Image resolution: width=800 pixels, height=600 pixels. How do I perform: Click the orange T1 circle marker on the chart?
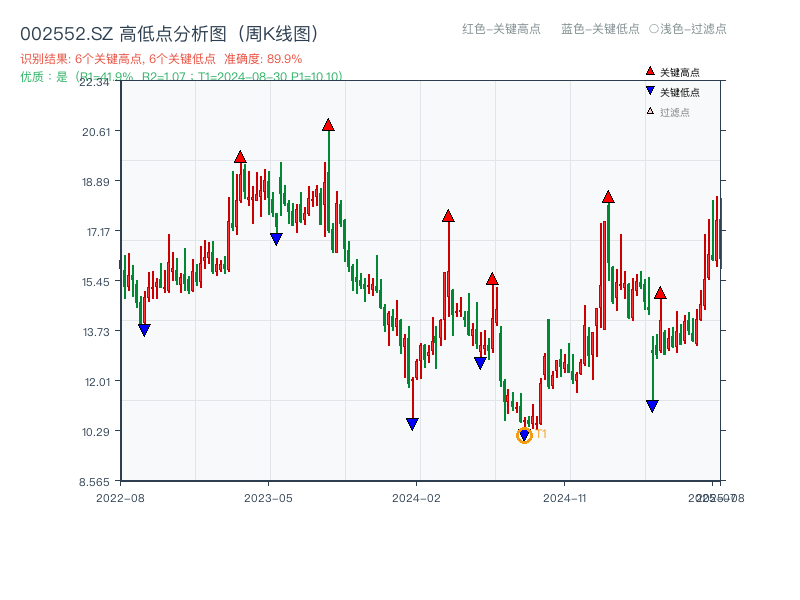pos(525,434)
